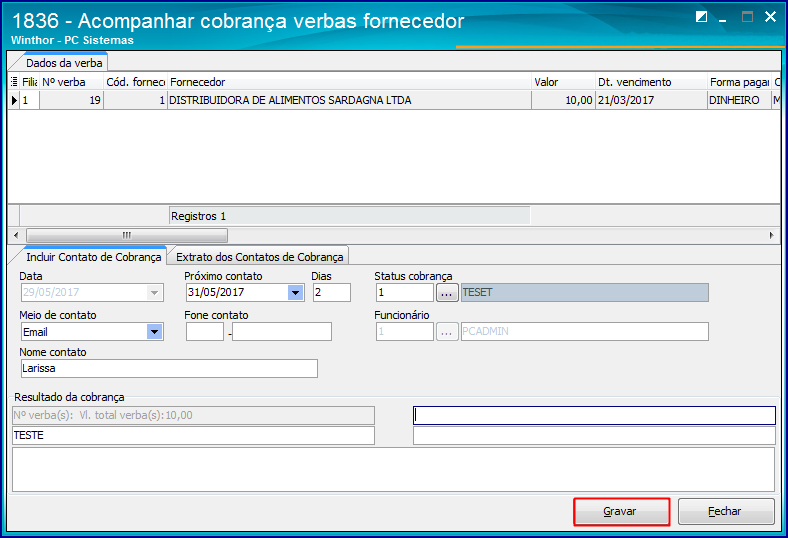The height and width of the screenshot is (538, 788).
Task: Expand the Meio de contato combo box
Action: tap(154, 332)
